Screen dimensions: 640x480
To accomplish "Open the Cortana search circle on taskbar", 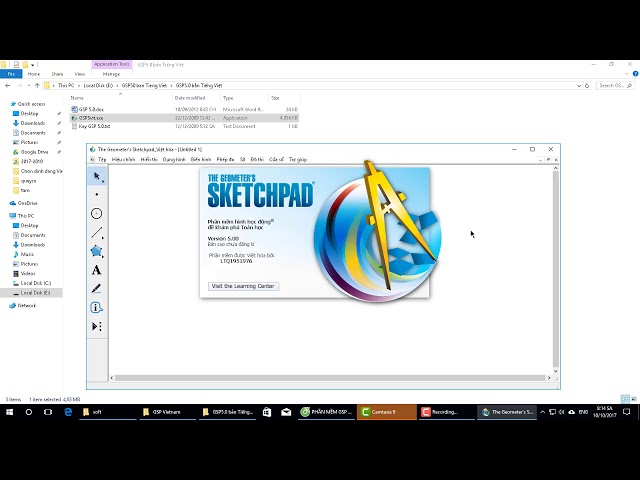I will tap(29, 412).
